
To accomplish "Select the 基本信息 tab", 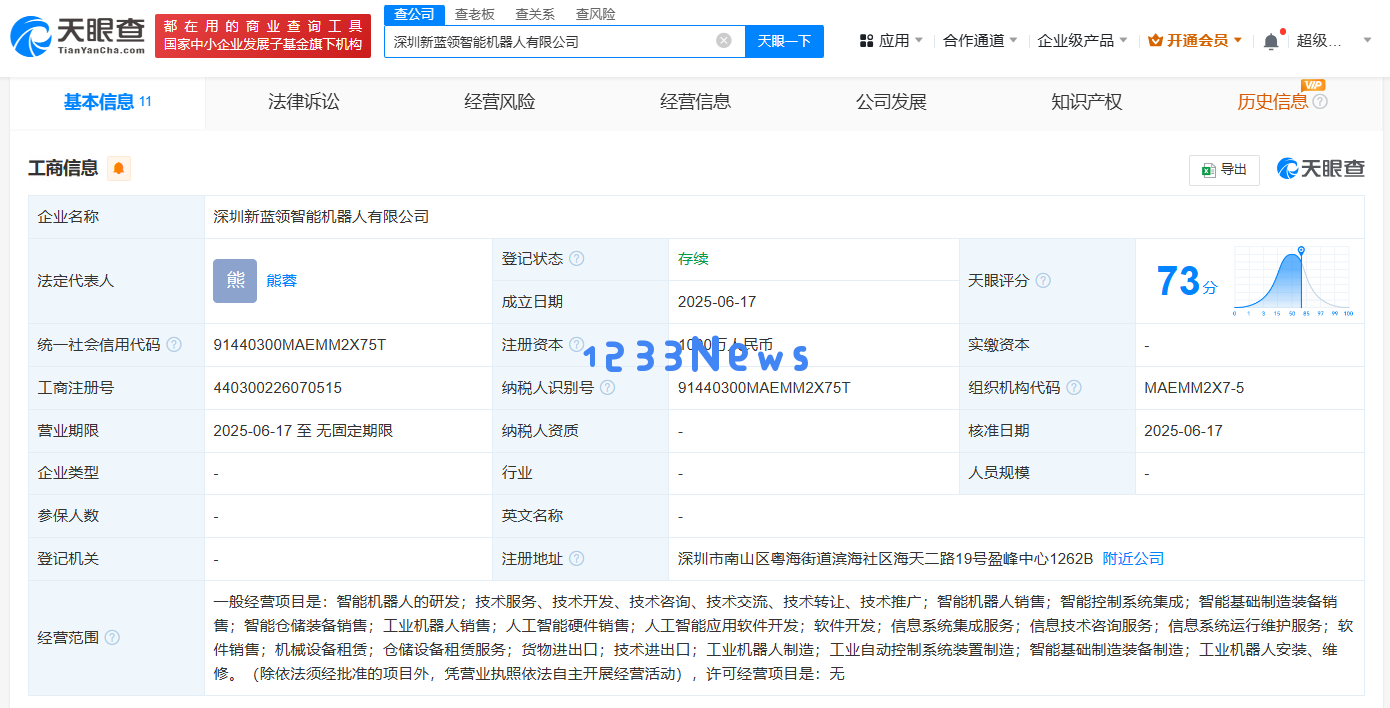I will point(107,102).
